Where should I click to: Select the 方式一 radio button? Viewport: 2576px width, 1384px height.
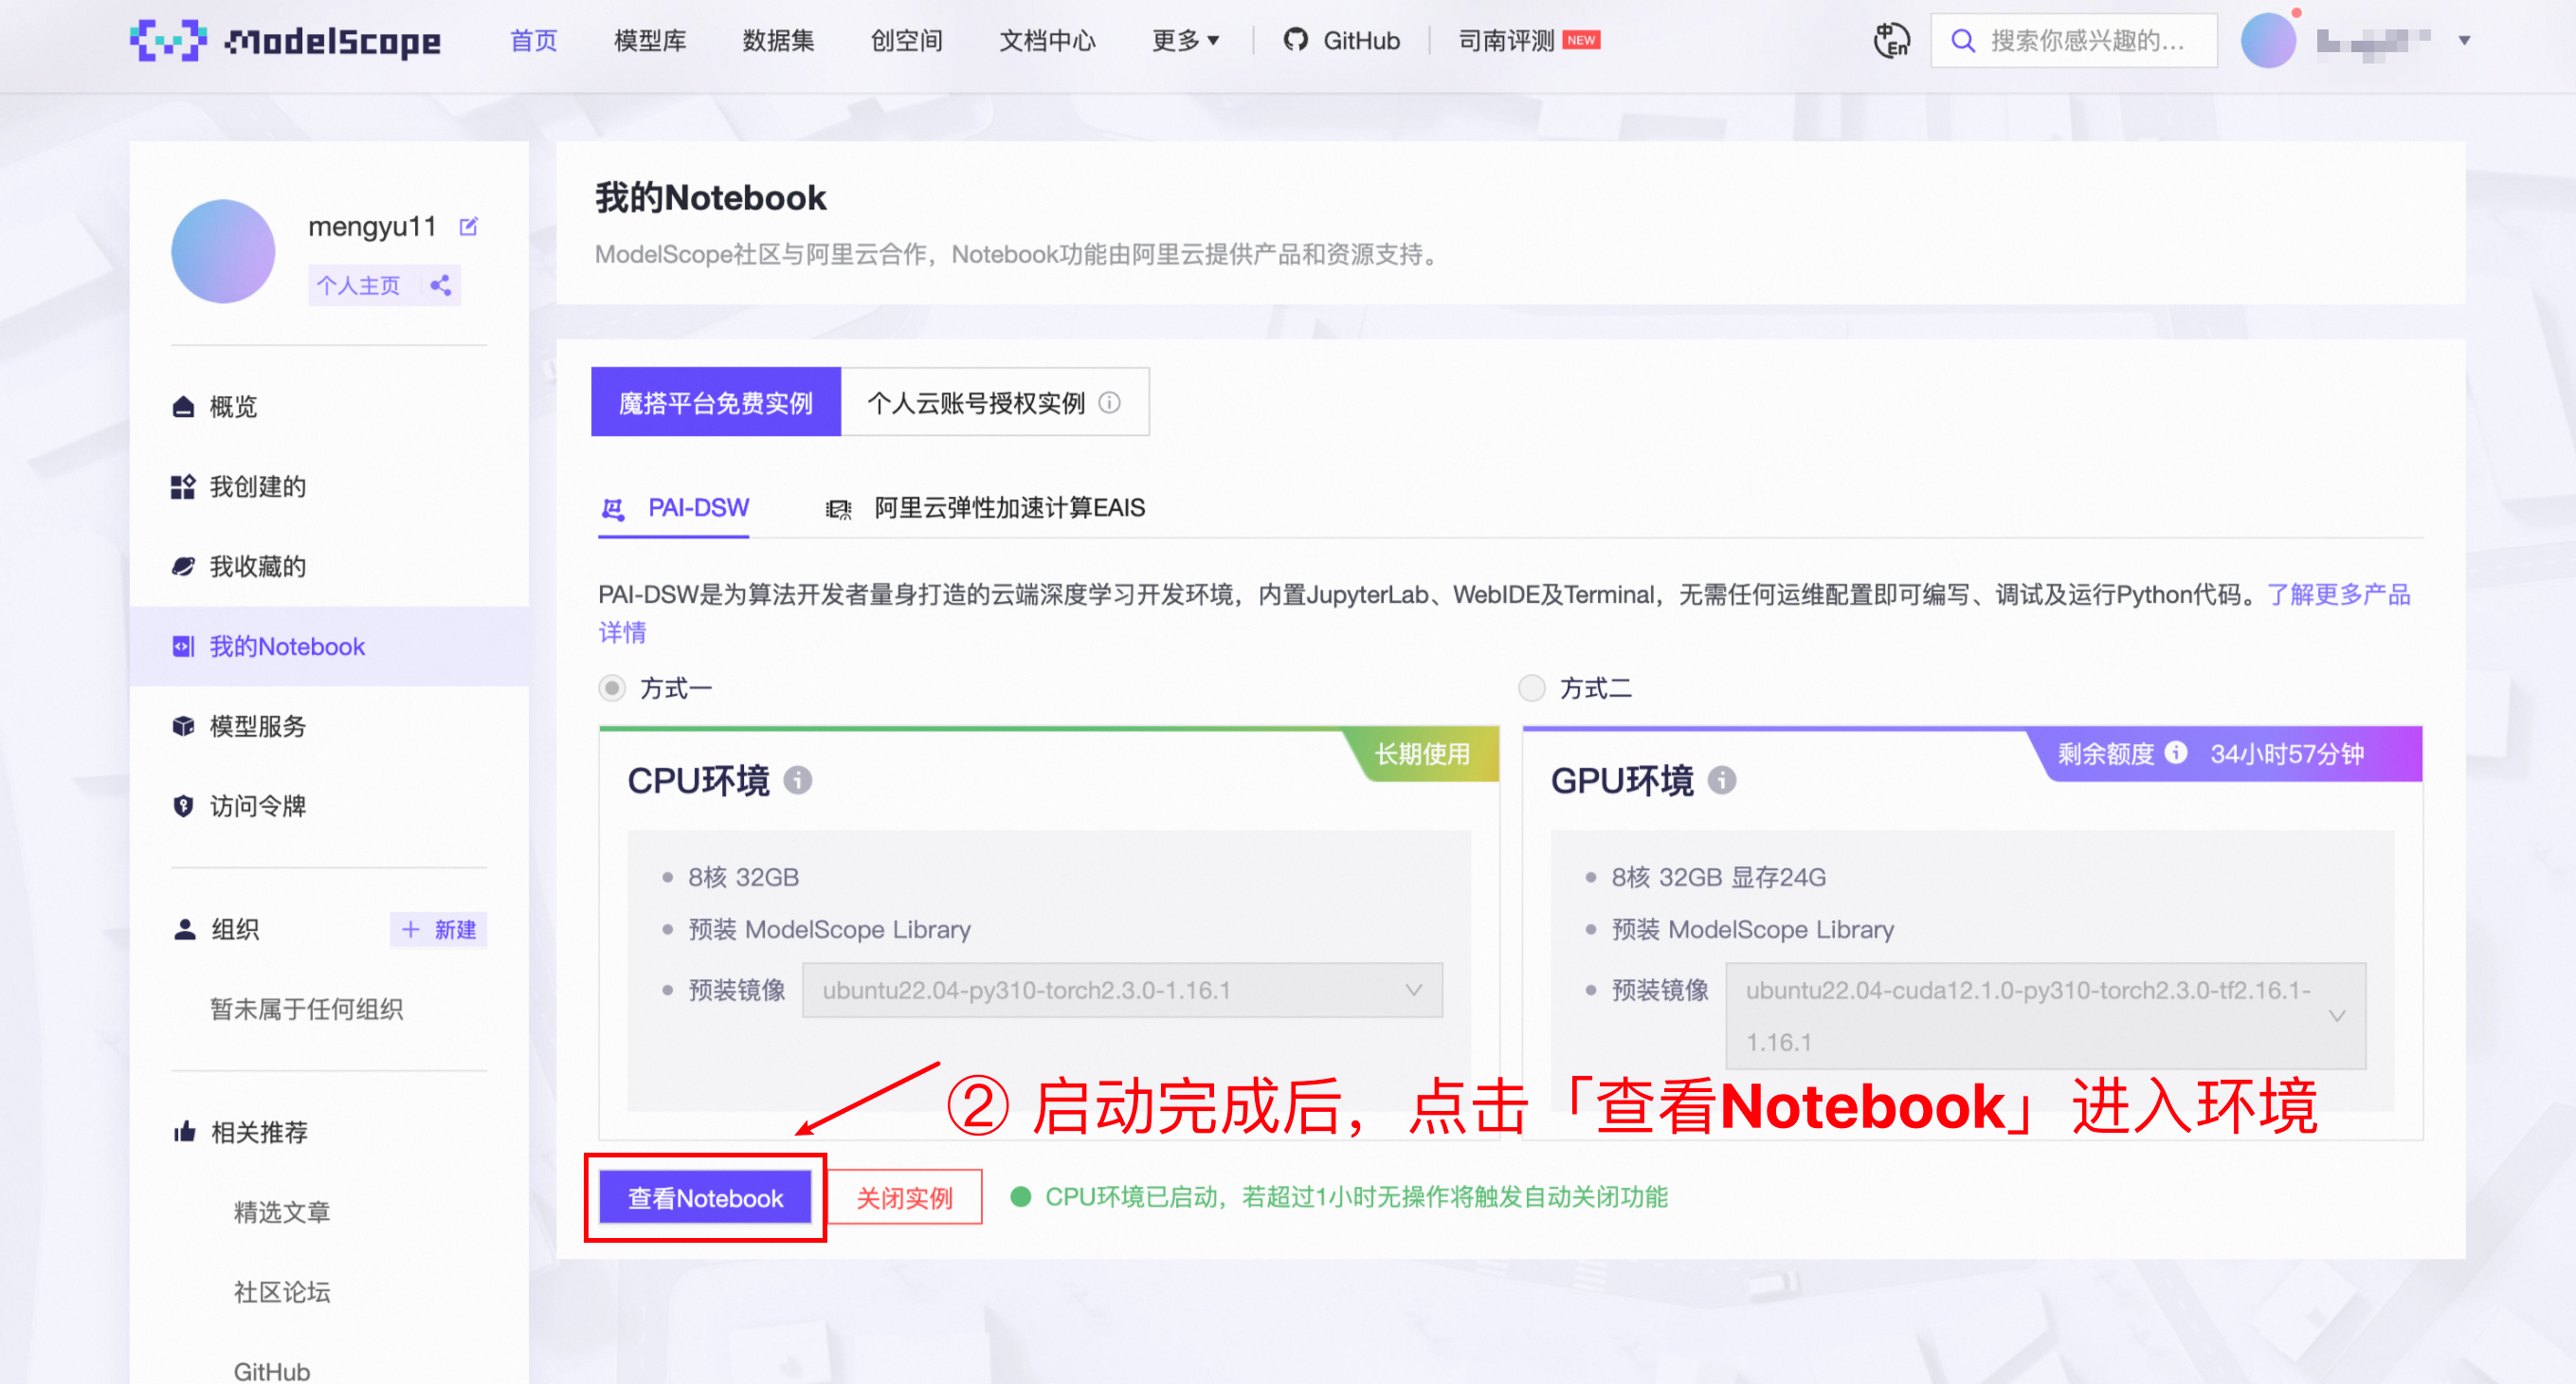pos(611,688)
